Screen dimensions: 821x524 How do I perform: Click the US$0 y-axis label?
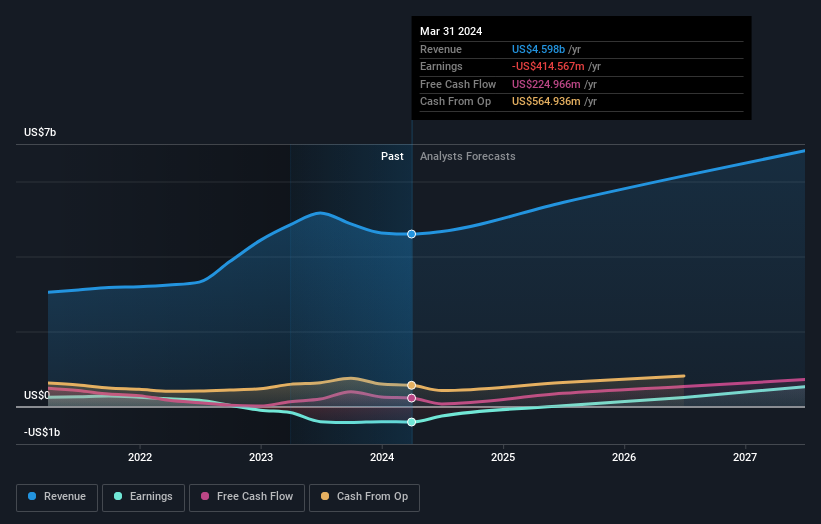[x=37, y=395]
